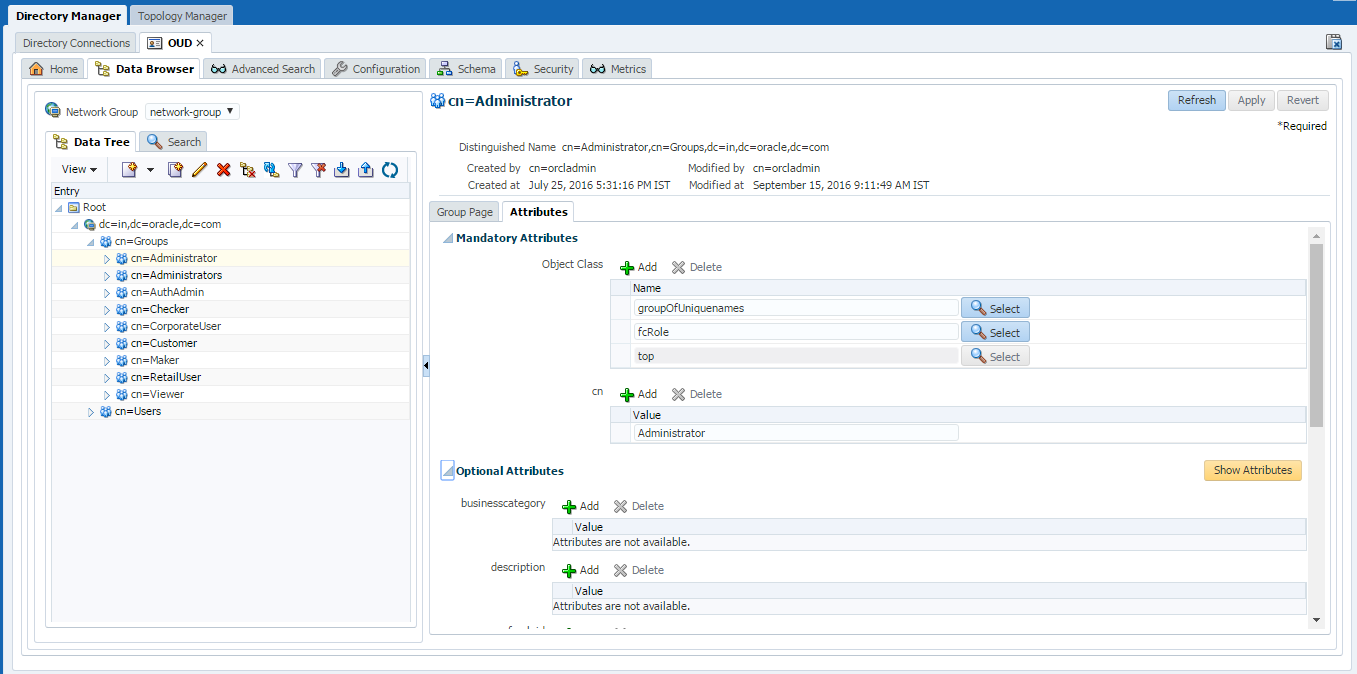Open the Configuration tab
This screenshot has width=1357, height=674.
(x=376, y=69)
